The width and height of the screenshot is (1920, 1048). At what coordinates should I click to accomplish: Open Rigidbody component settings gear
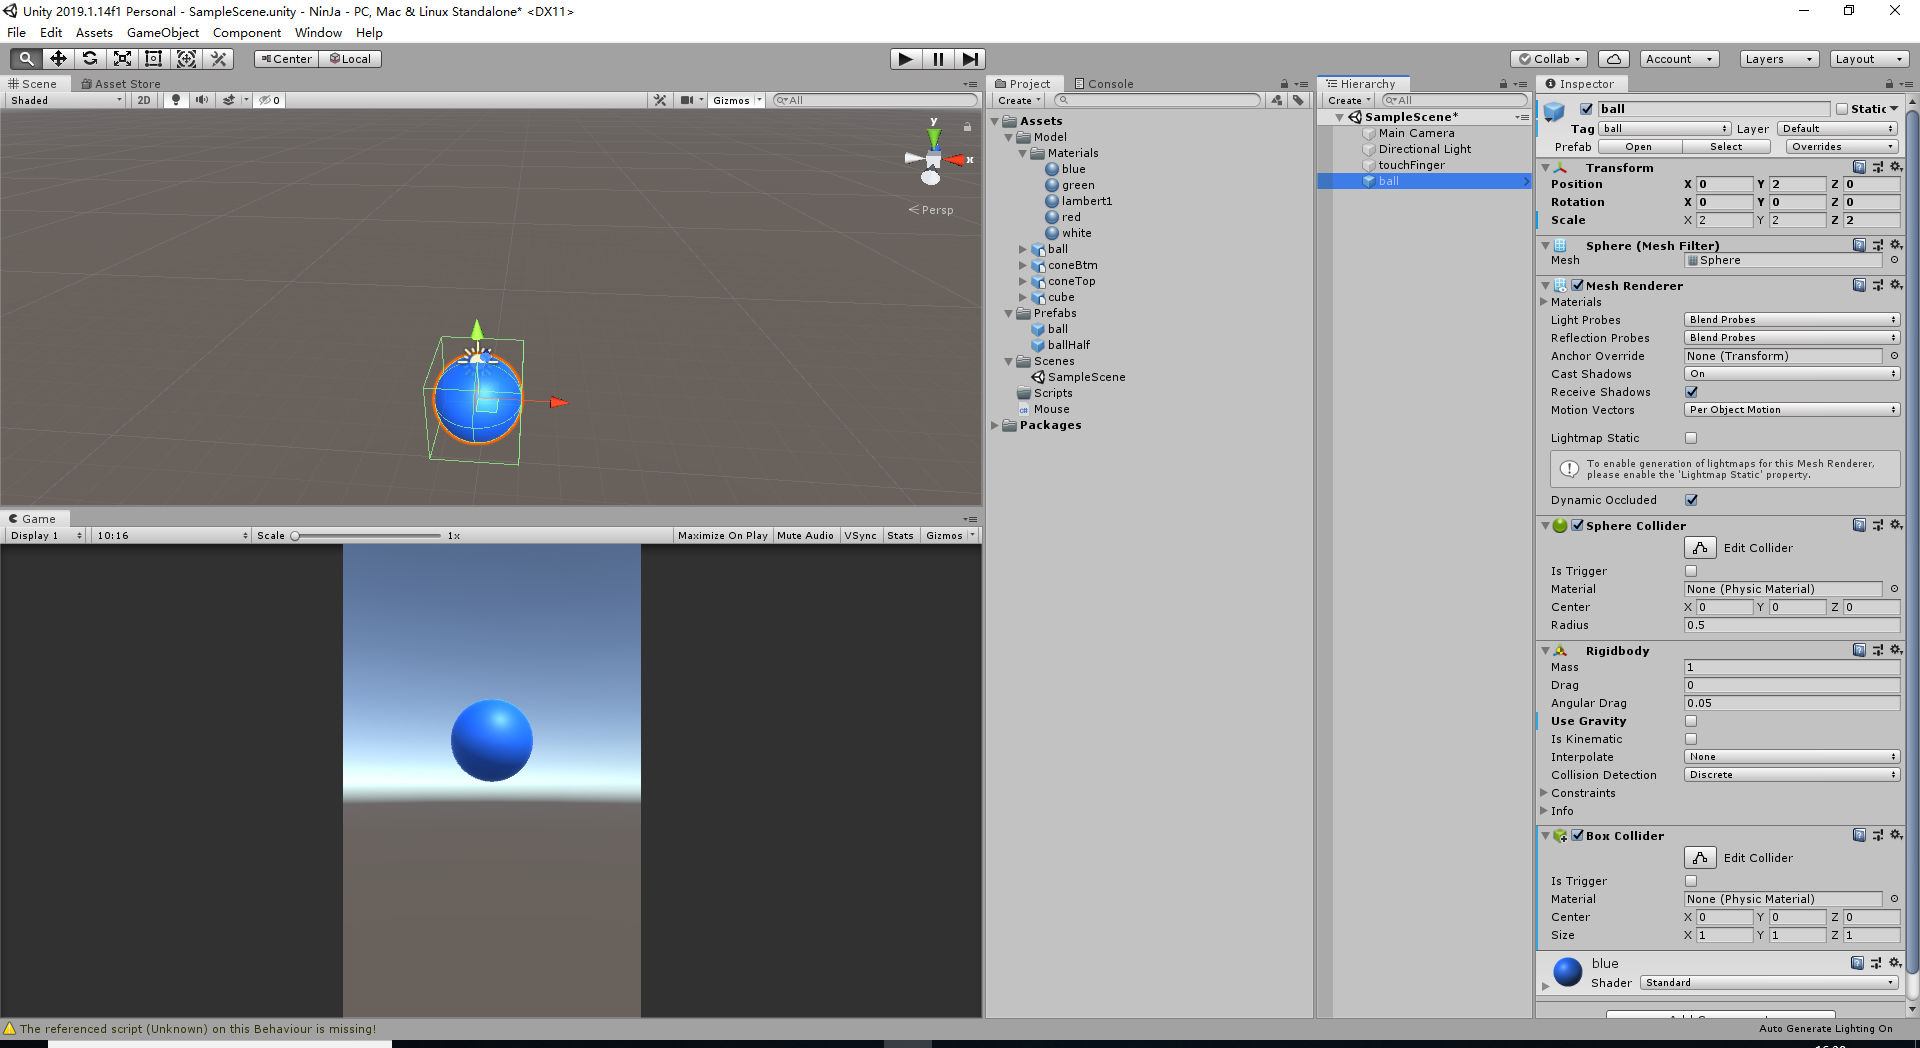pyautogui.click(x=1895, y=650)
